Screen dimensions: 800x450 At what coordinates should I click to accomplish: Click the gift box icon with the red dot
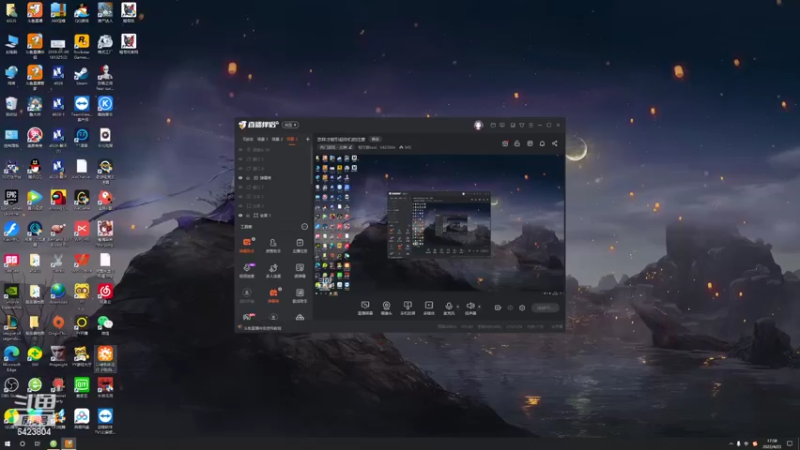[x=505, y=143]
